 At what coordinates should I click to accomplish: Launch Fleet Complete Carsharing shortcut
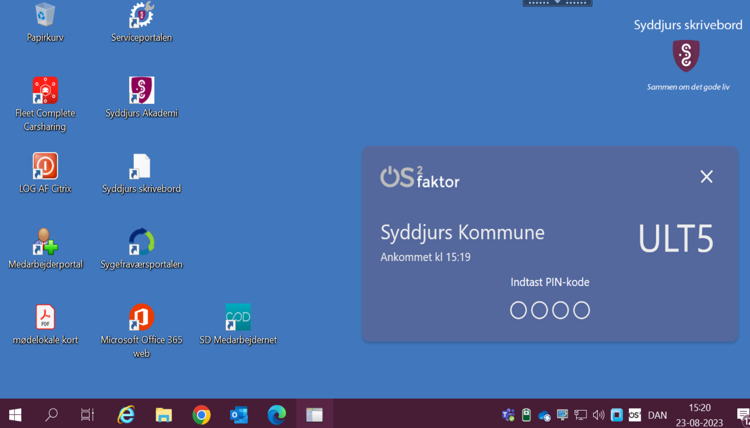[44, 91]
